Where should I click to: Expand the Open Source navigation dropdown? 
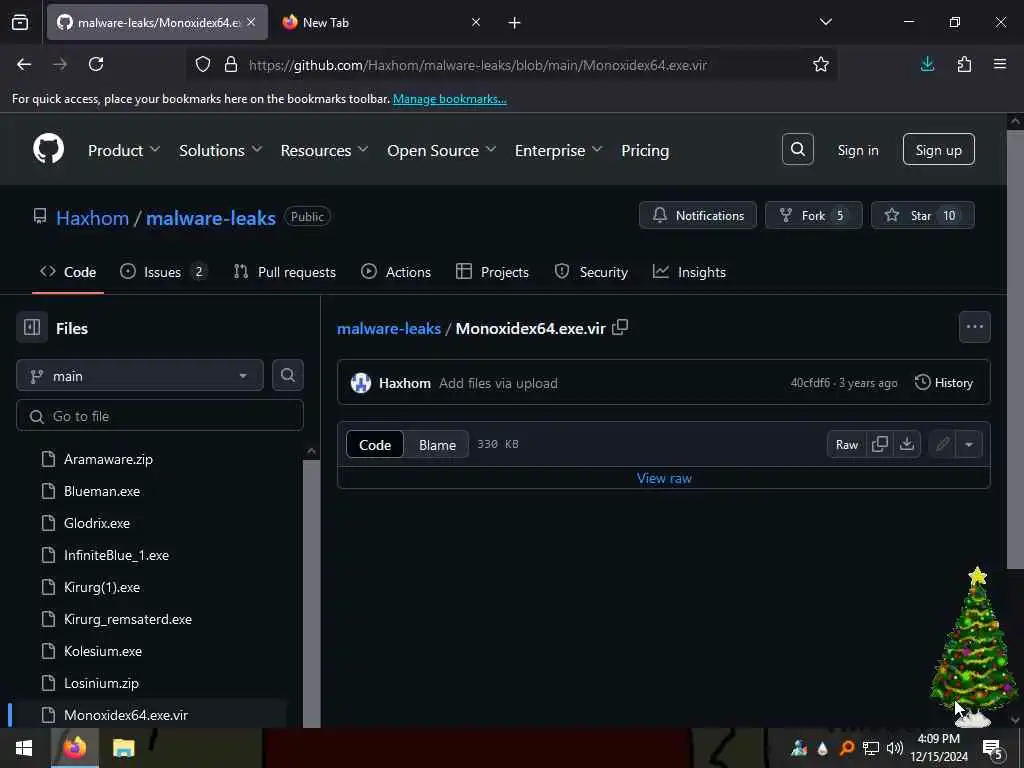pyautogui.click(x=441, y=150)
